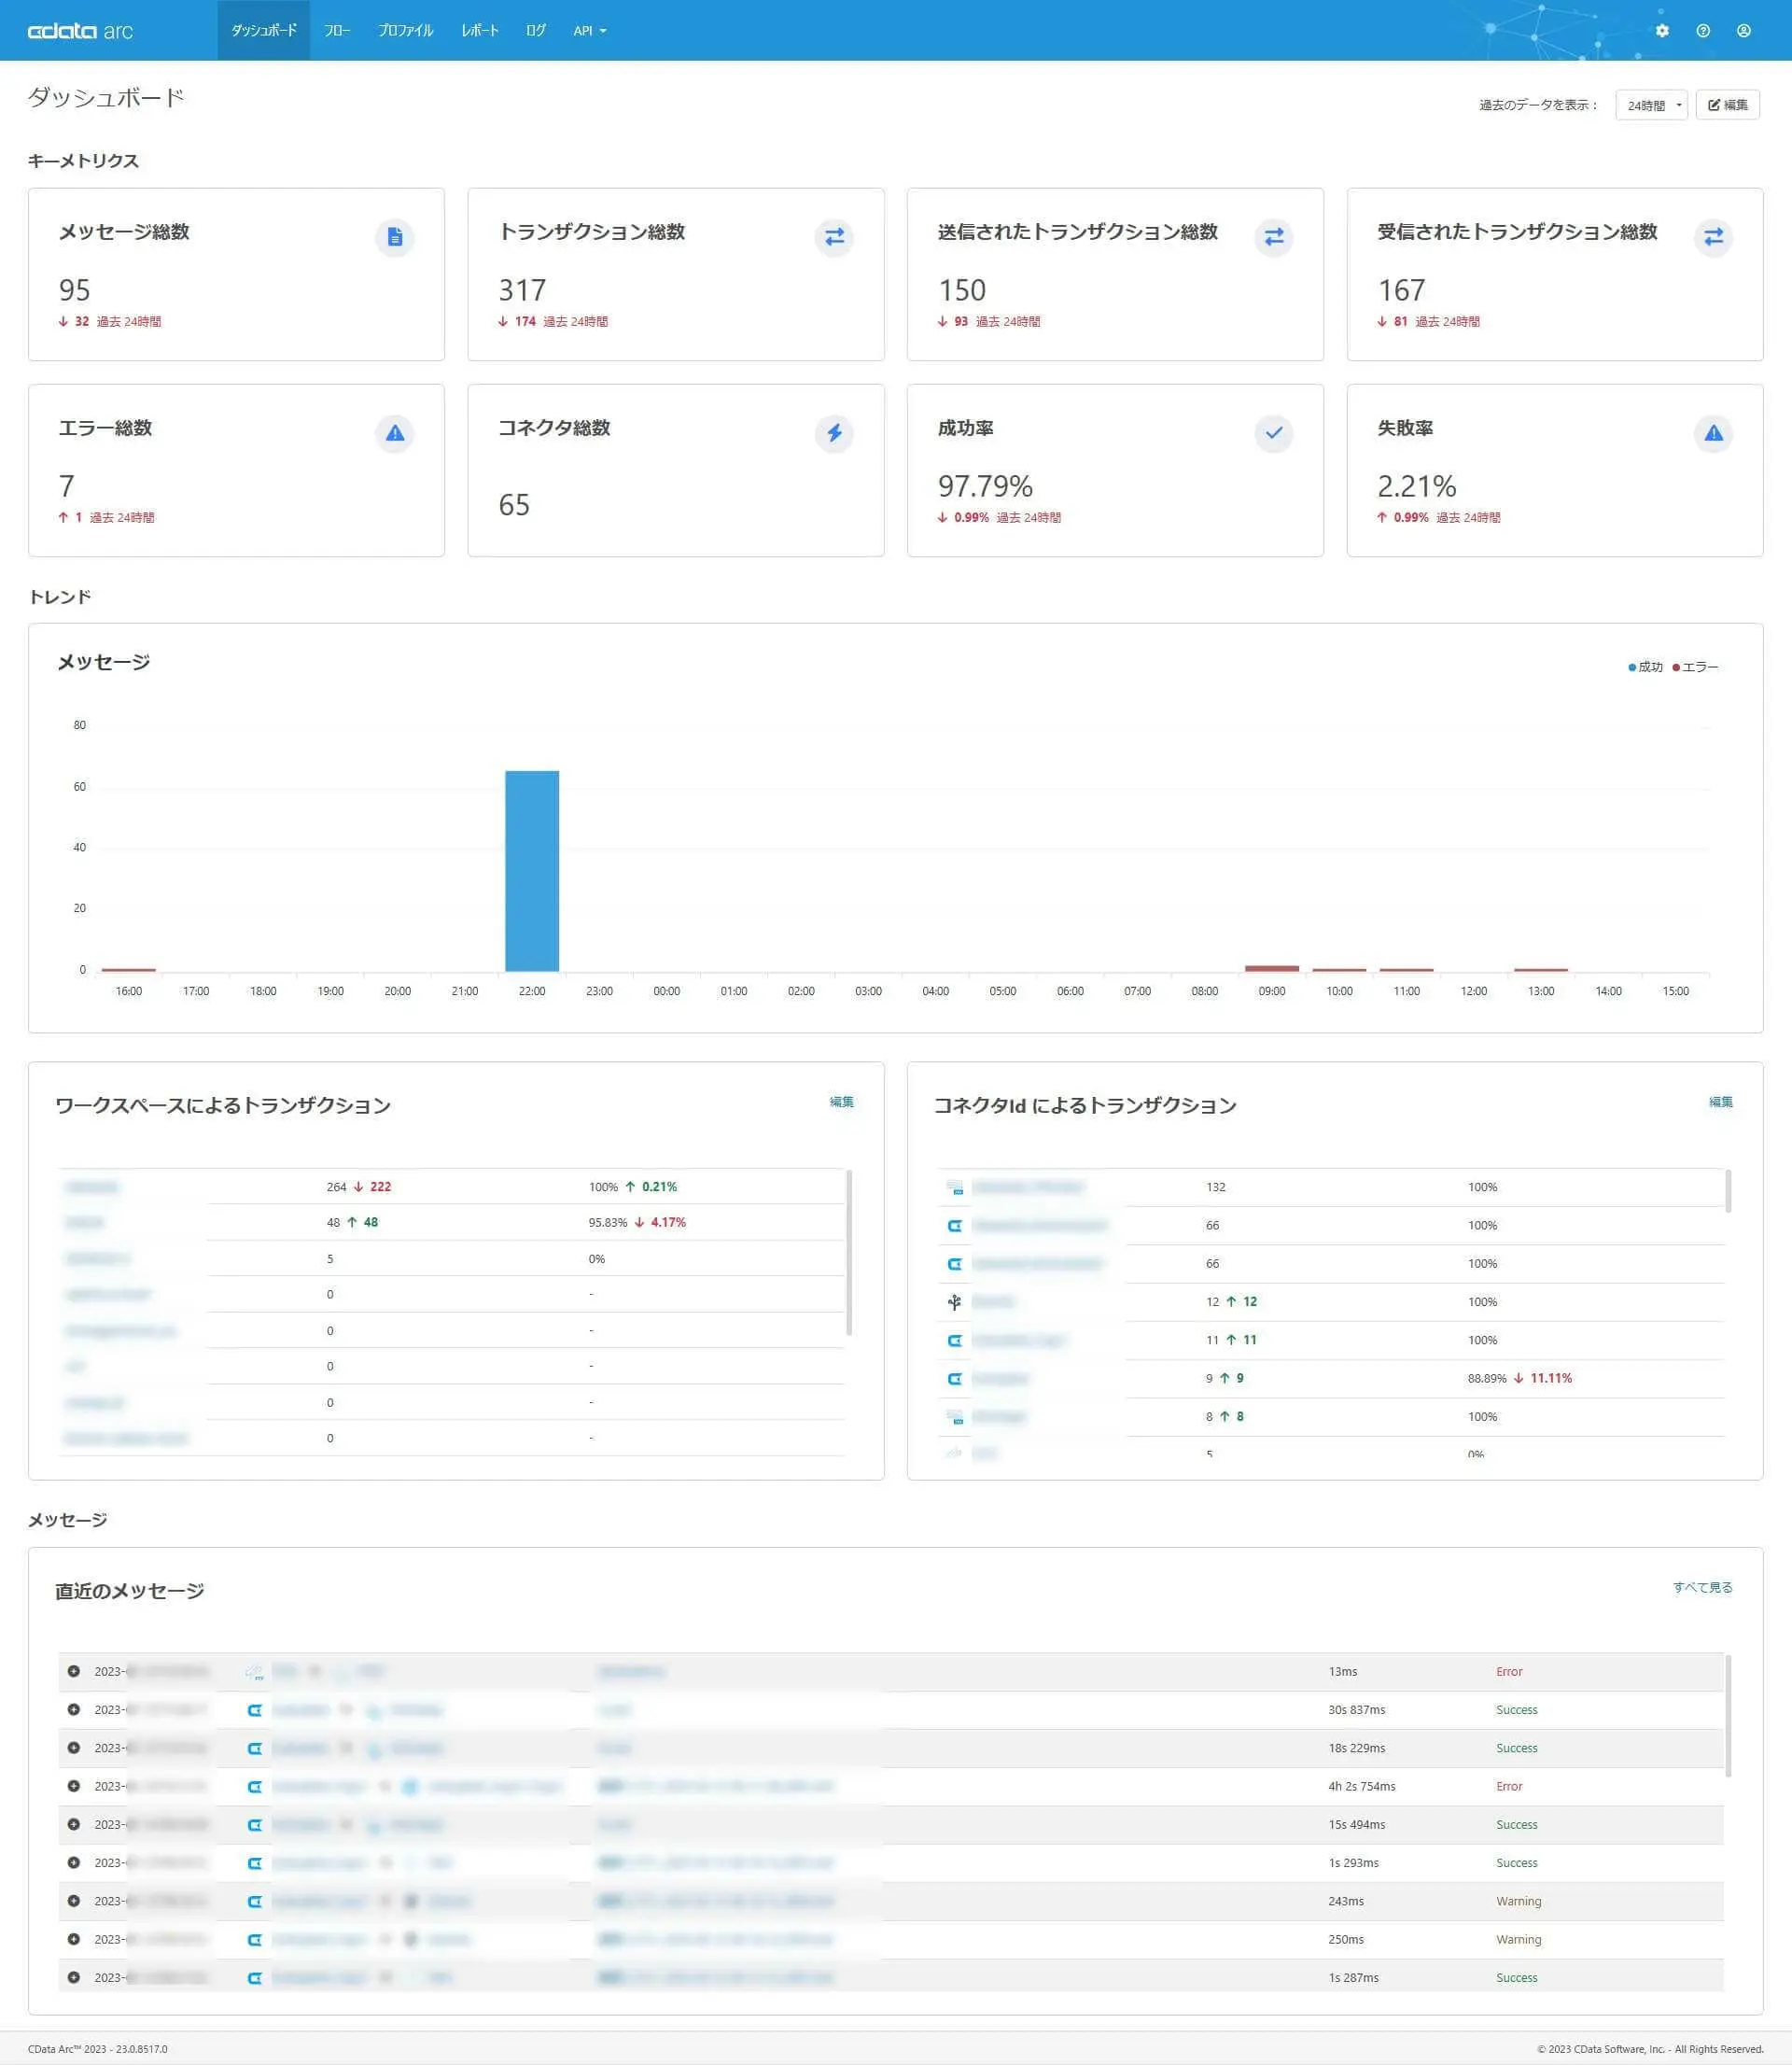Click the dashboard 編集 button
1792x2065 pixels.
tap(1727, 105)
